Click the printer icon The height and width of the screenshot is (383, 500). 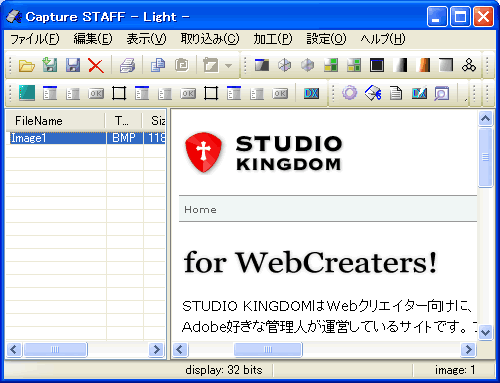click(x=127, y=65)
